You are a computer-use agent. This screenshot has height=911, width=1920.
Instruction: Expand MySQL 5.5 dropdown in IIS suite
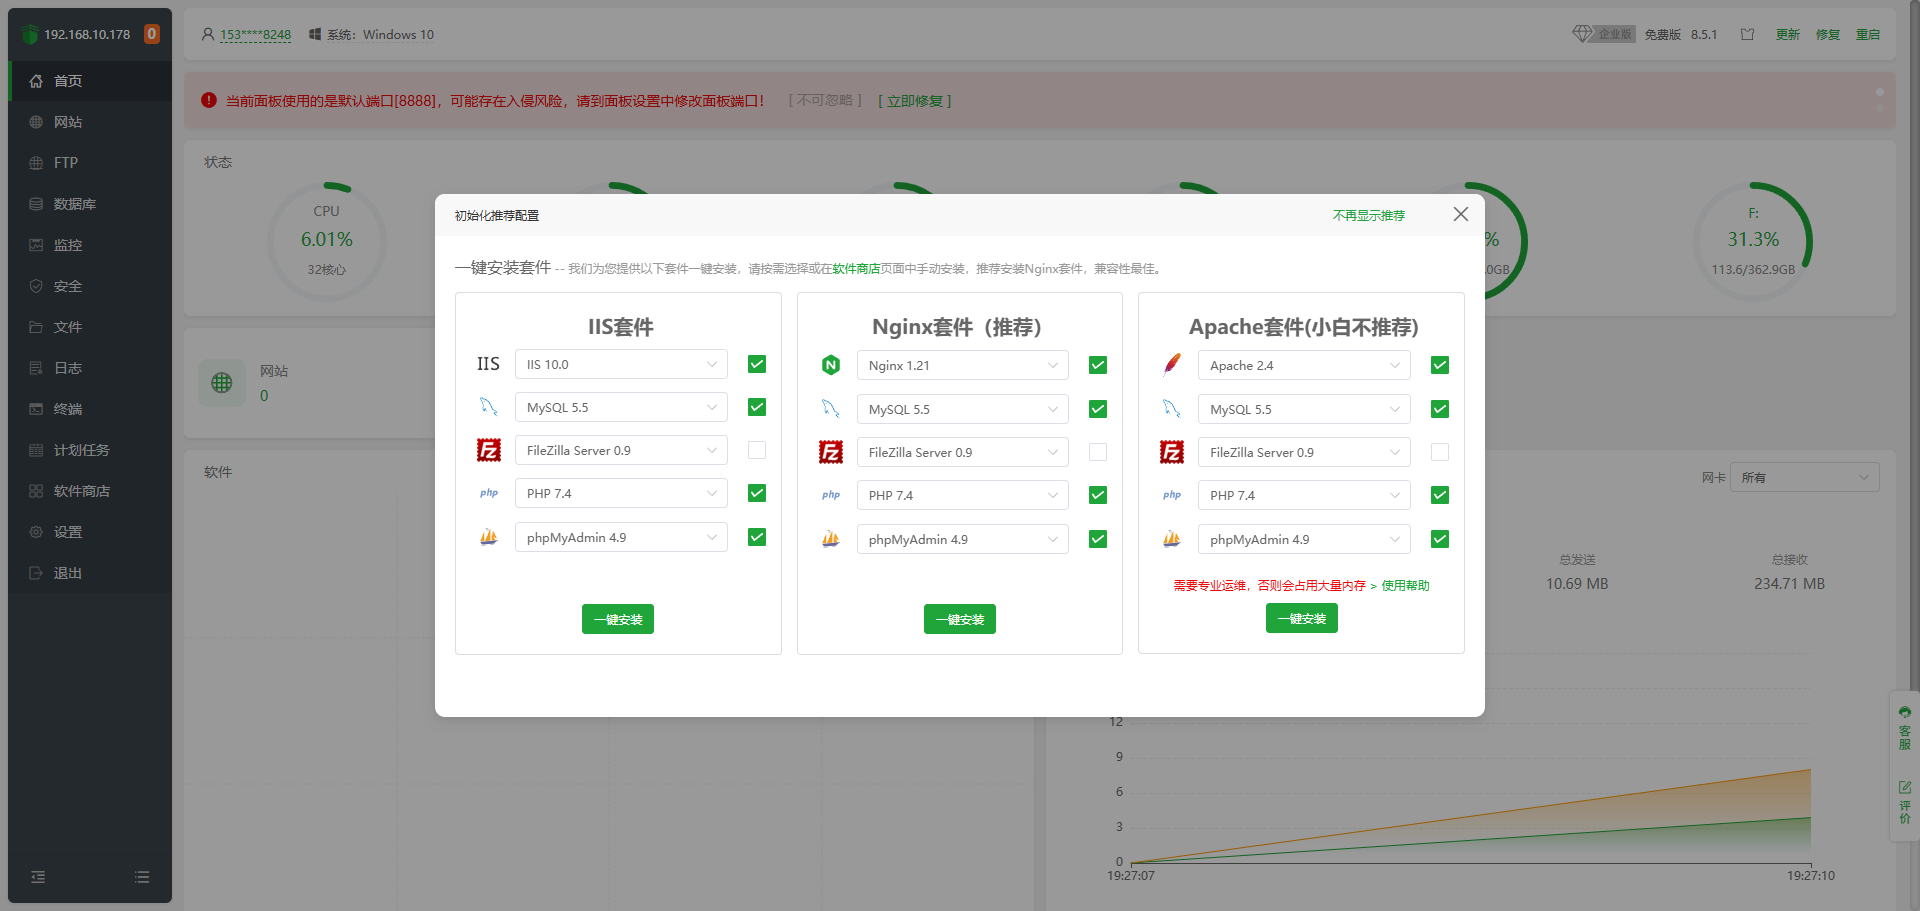[621, 407]
